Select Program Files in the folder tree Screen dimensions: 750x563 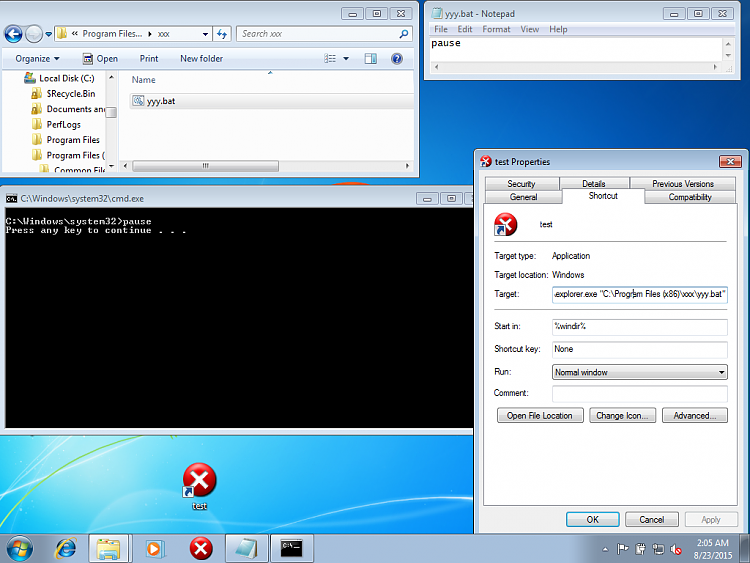coord(72,140)
